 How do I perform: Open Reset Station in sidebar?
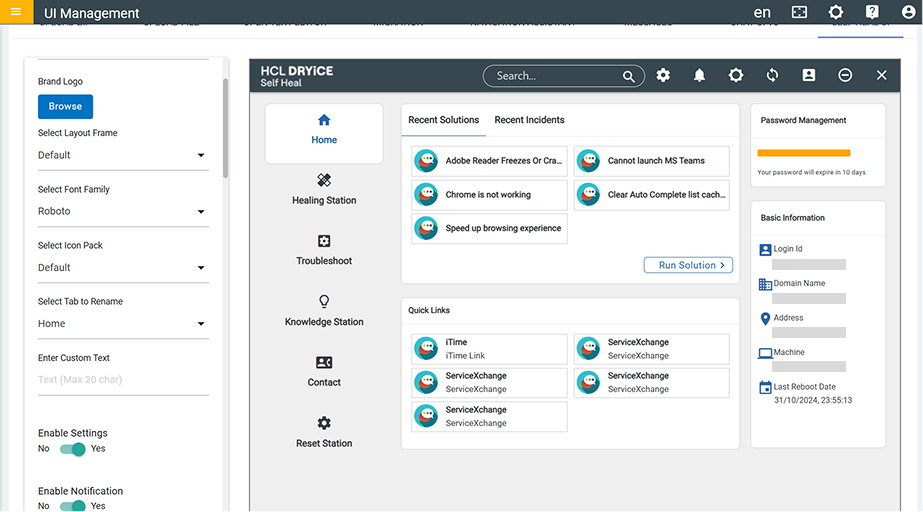[x=324, y=433]
